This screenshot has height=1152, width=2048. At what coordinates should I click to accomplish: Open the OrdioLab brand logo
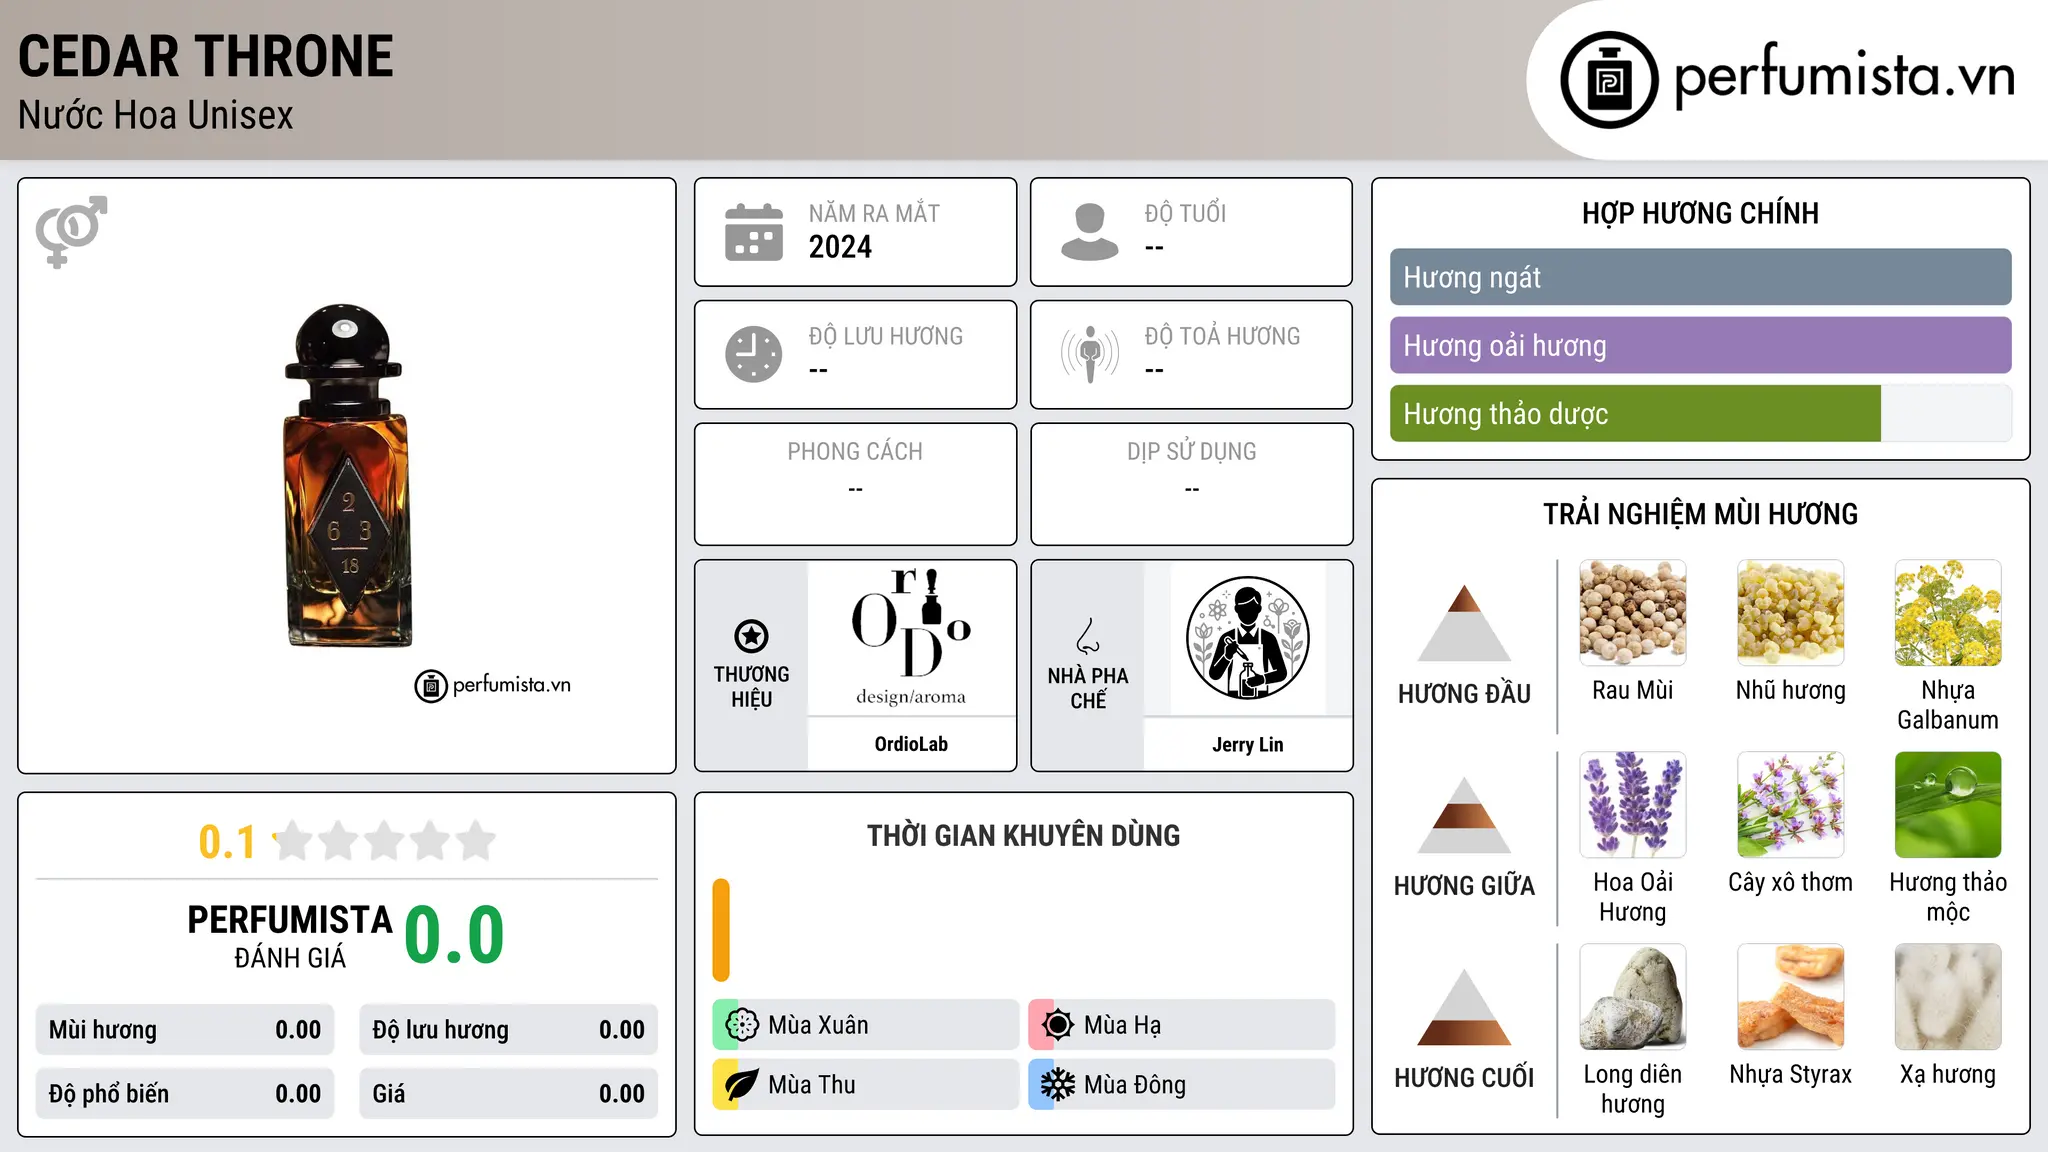[x=911, y=638]
